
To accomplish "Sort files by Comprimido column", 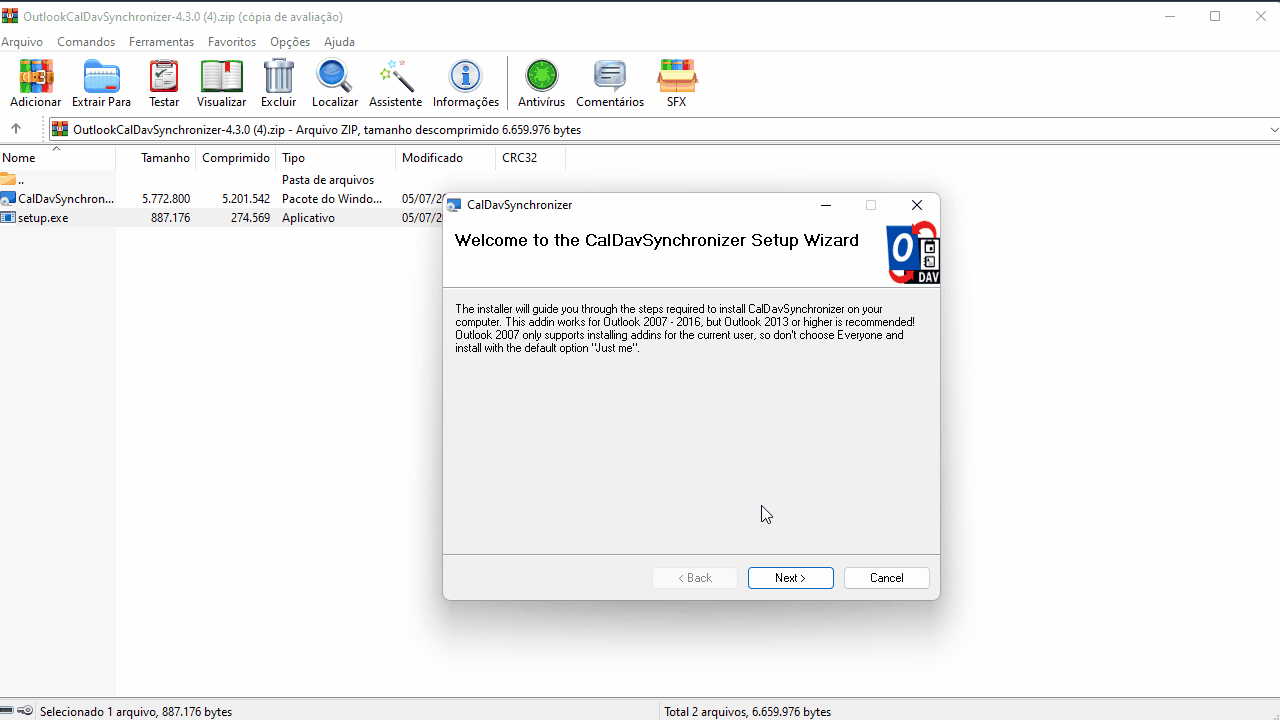I will (235, 158).
